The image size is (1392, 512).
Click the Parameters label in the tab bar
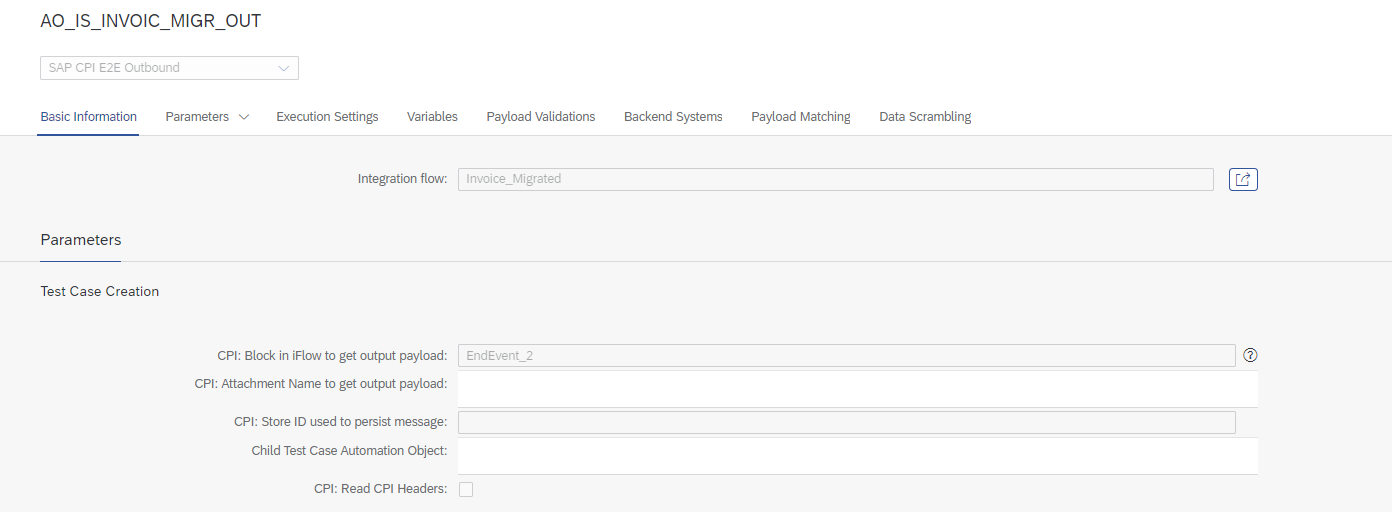click(x=197, y=117)
